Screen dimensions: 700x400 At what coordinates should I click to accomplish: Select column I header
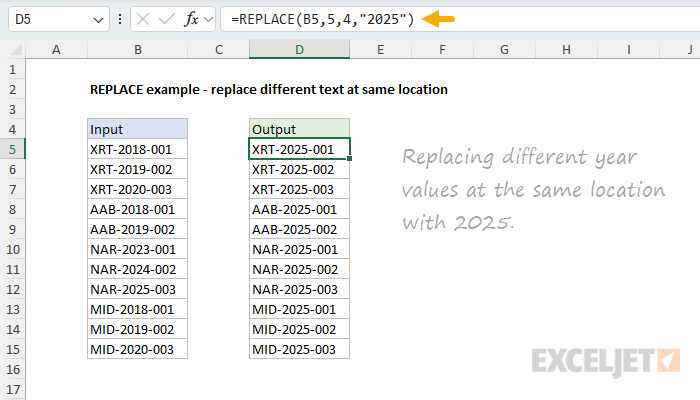(x=629, y=49)
